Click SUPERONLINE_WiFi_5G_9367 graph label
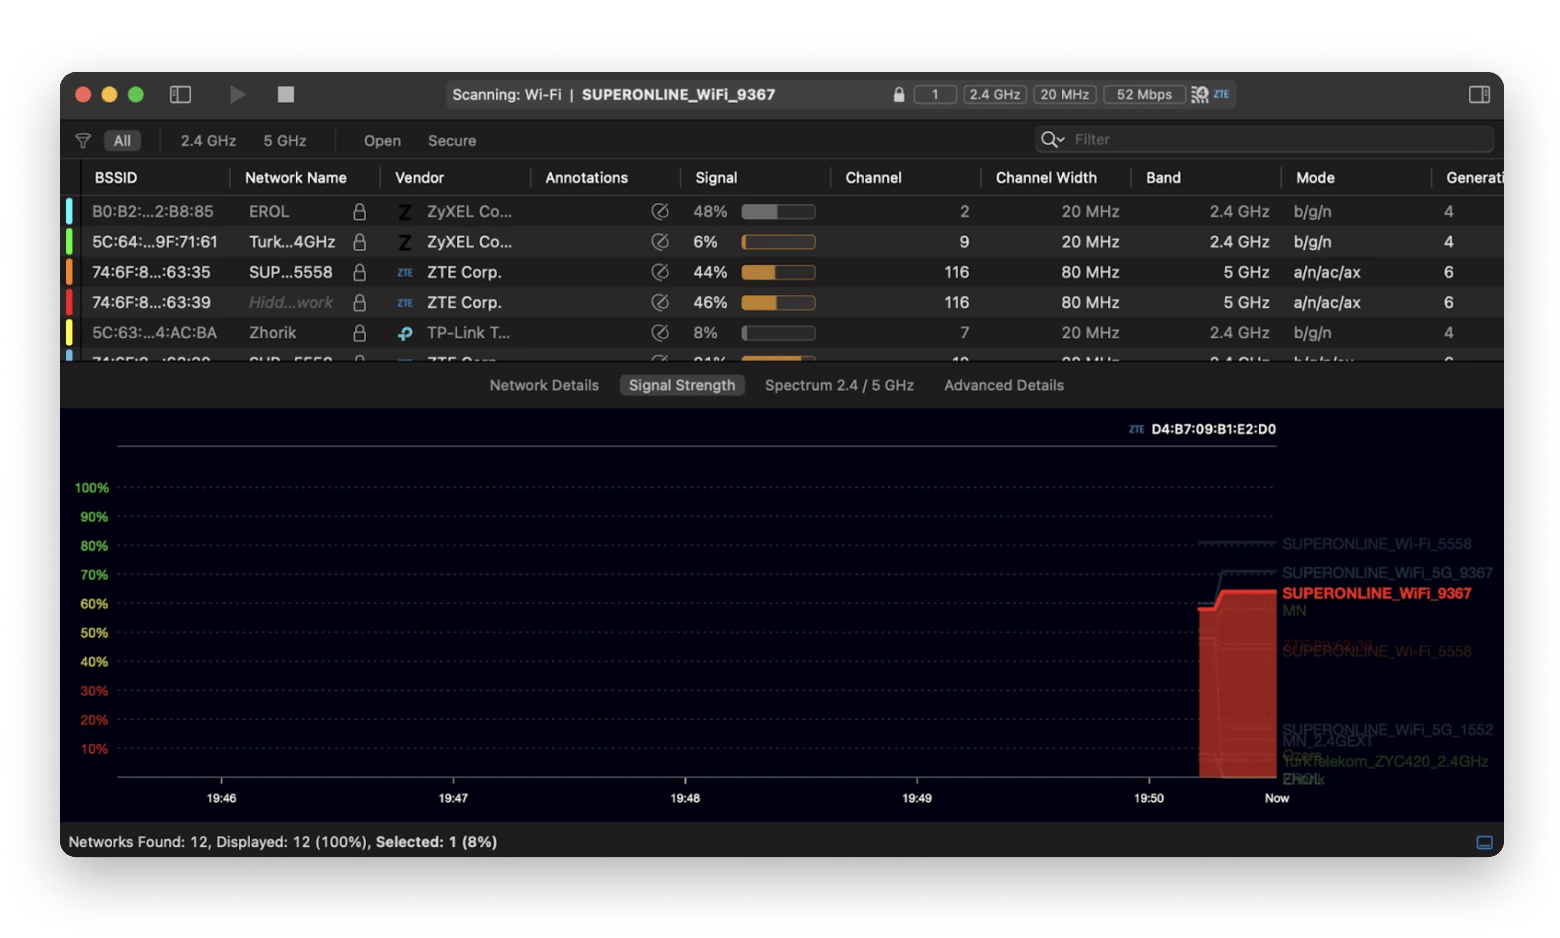This screenshot has width=1560, height=938. point(1387,572)
